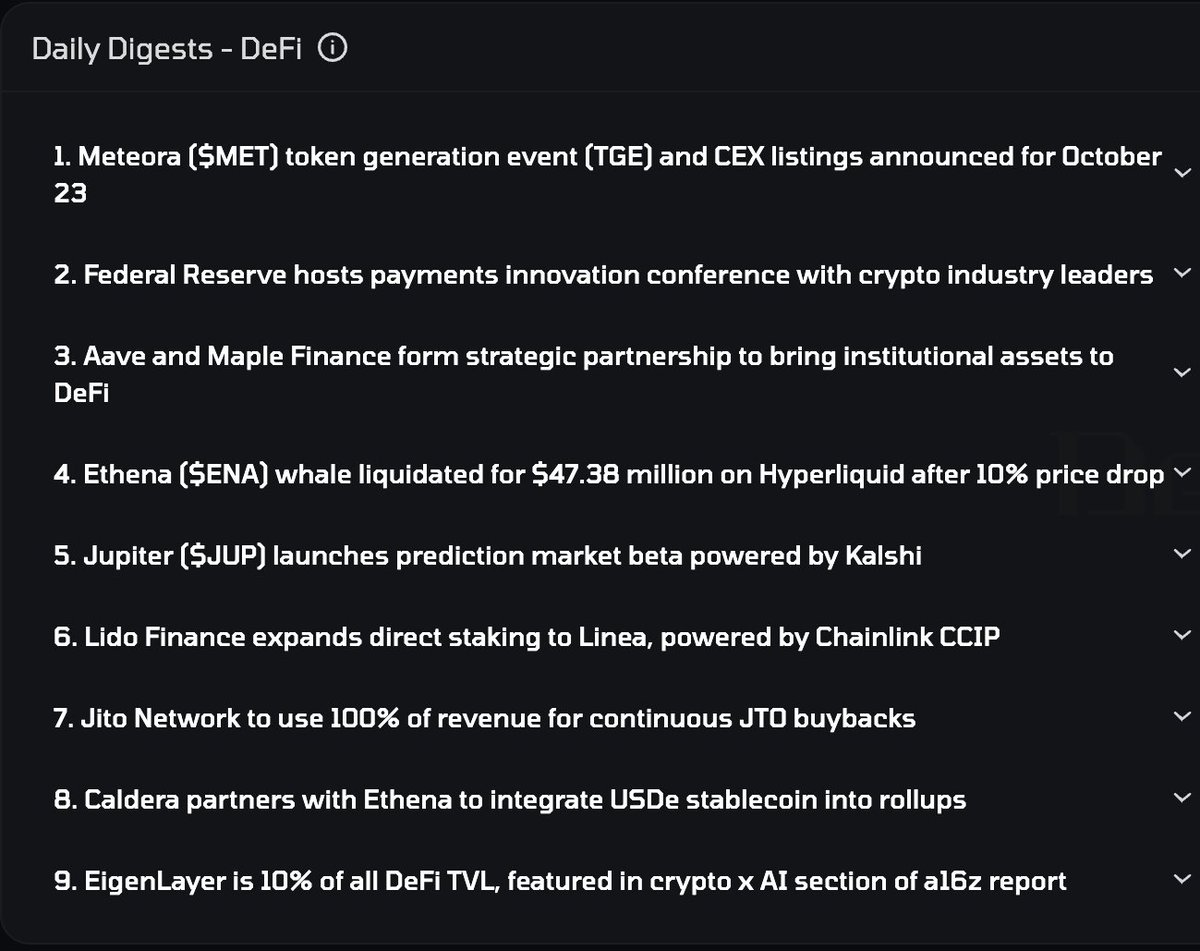Expand the Ethena whale liquidation chevron
Viewport: 1200px width, 951px height.
pos(1182,473)
